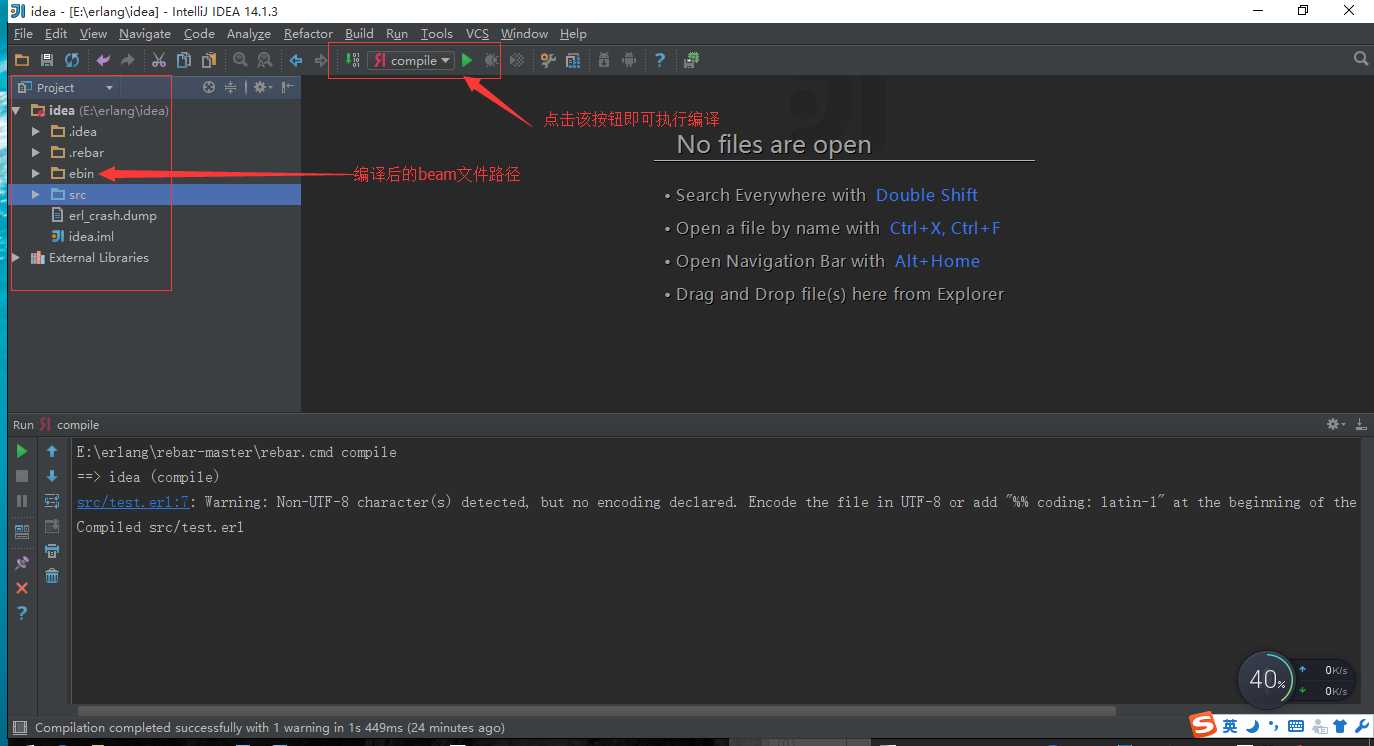This screenshot has height=746, width=1374.
Task: Click the Help question mark in toolbar
Action: [660, 60]
